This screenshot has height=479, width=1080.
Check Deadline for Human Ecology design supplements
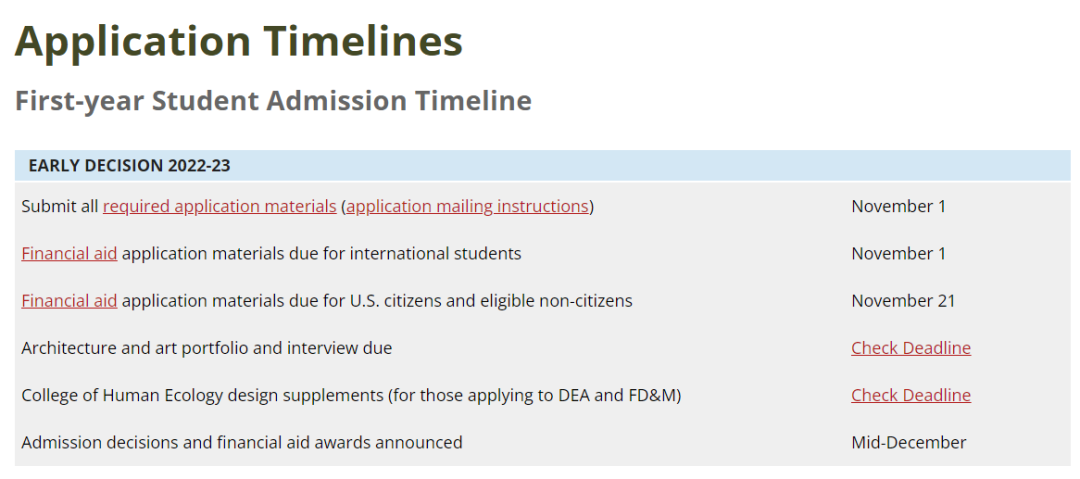tap(910, 395)
